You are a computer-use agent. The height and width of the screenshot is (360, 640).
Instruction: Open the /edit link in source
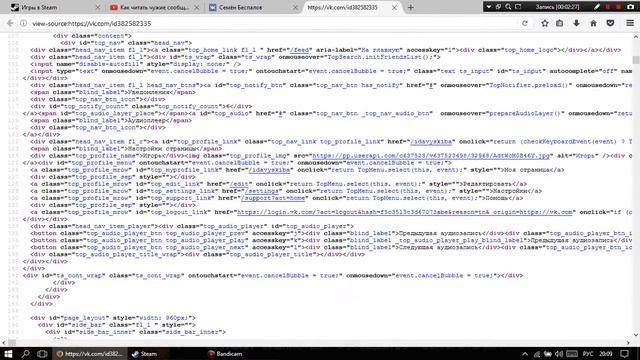click(239, 184)
